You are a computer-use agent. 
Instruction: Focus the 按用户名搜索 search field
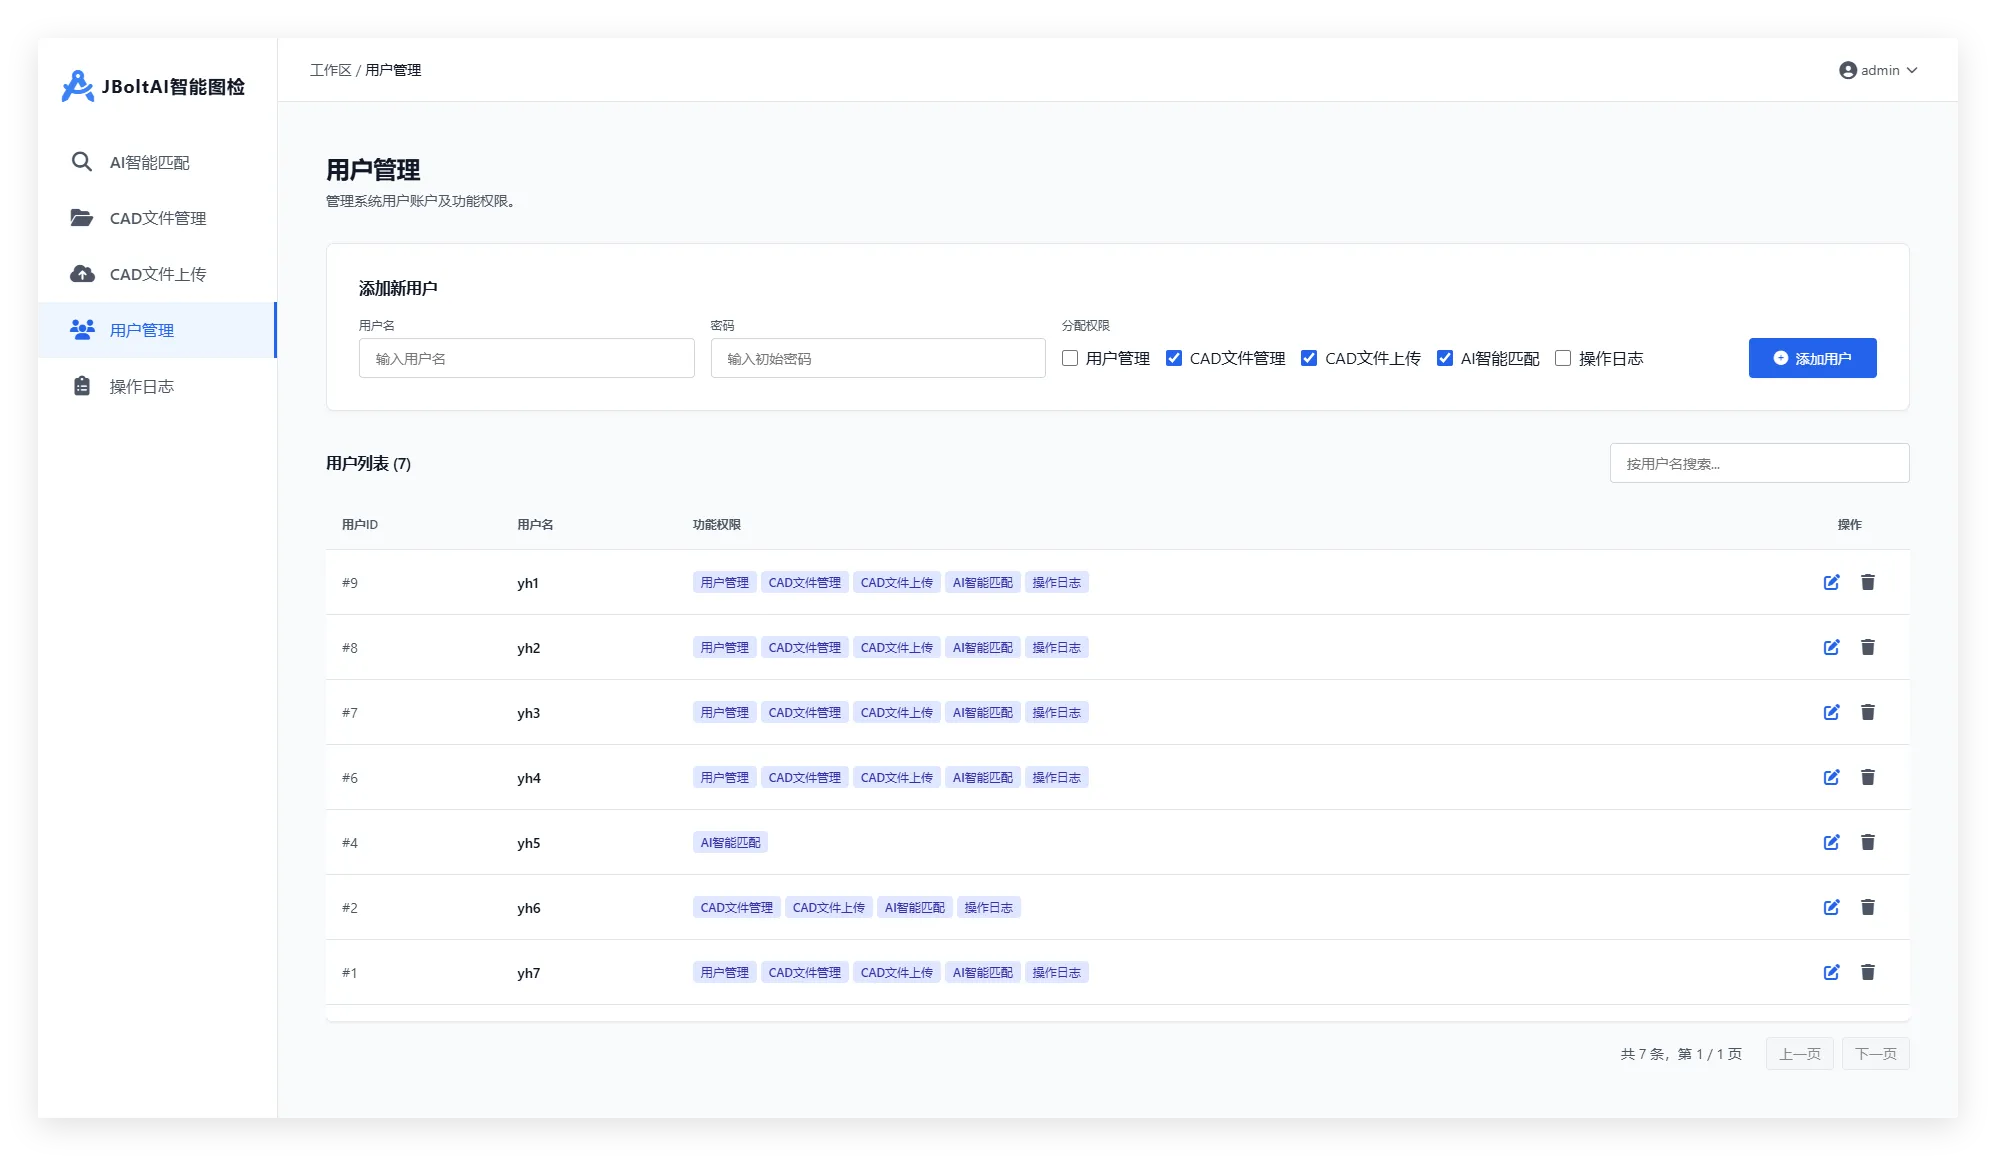tap(1759, 463)
